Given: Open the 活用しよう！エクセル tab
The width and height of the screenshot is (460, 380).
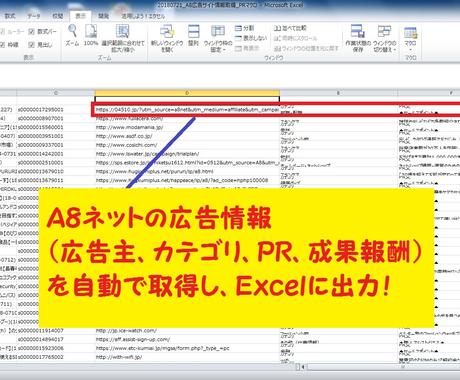Looking at the screenshot, I should (x=143, y=16).
